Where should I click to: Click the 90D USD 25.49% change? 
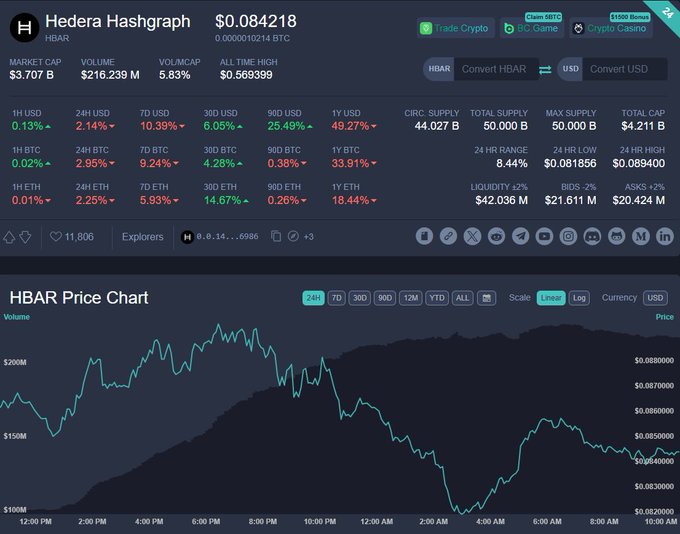[290, 126]
